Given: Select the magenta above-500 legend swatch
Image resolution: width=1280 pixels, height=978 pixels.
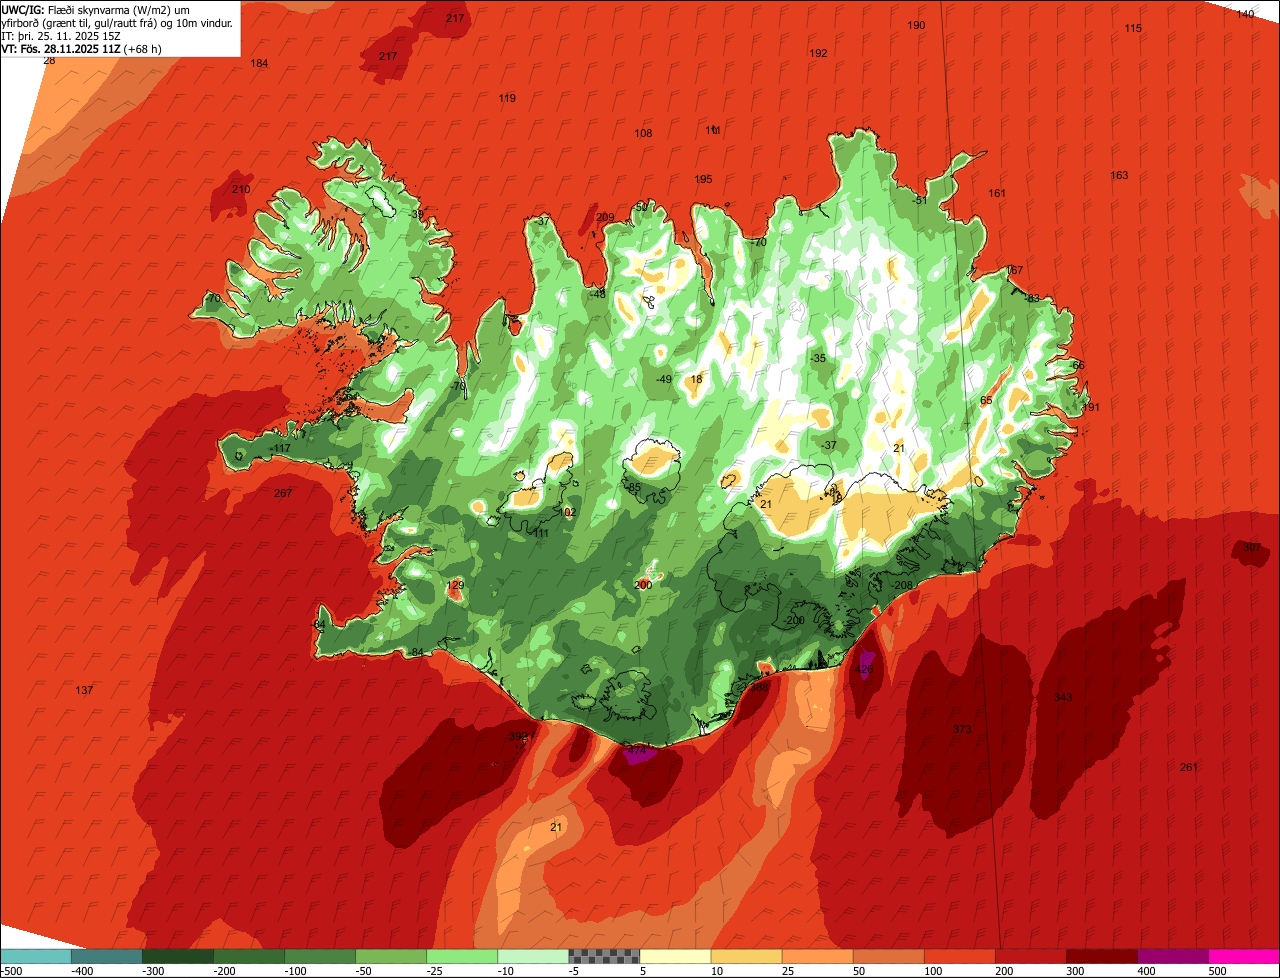Looking at the screenshot, I should (1244, 956).
